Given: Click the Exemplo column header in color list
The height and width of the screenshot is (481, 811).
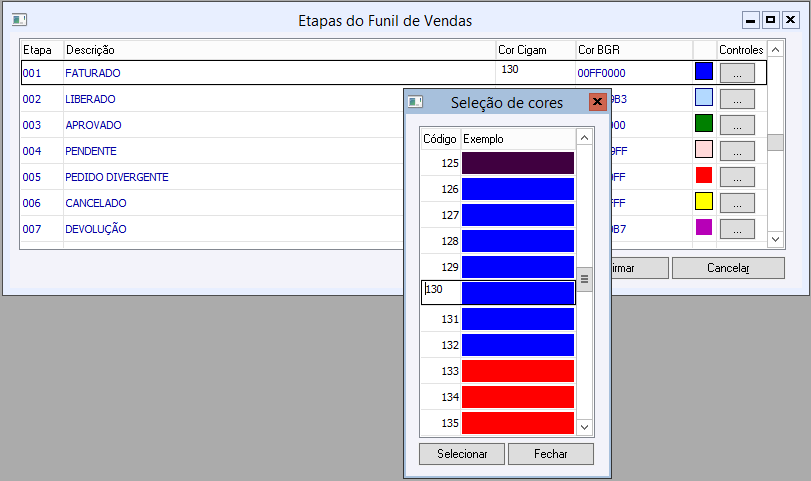Looking at the screenshot, I should pos(518,139).
